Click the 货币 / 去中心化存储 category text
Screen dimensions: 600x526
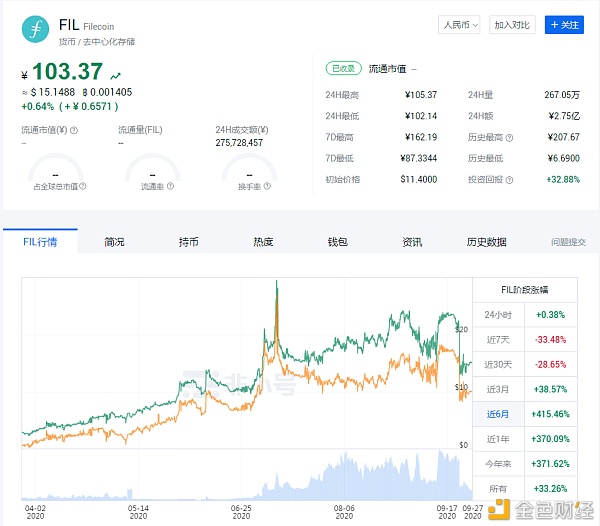click(96, 42)
